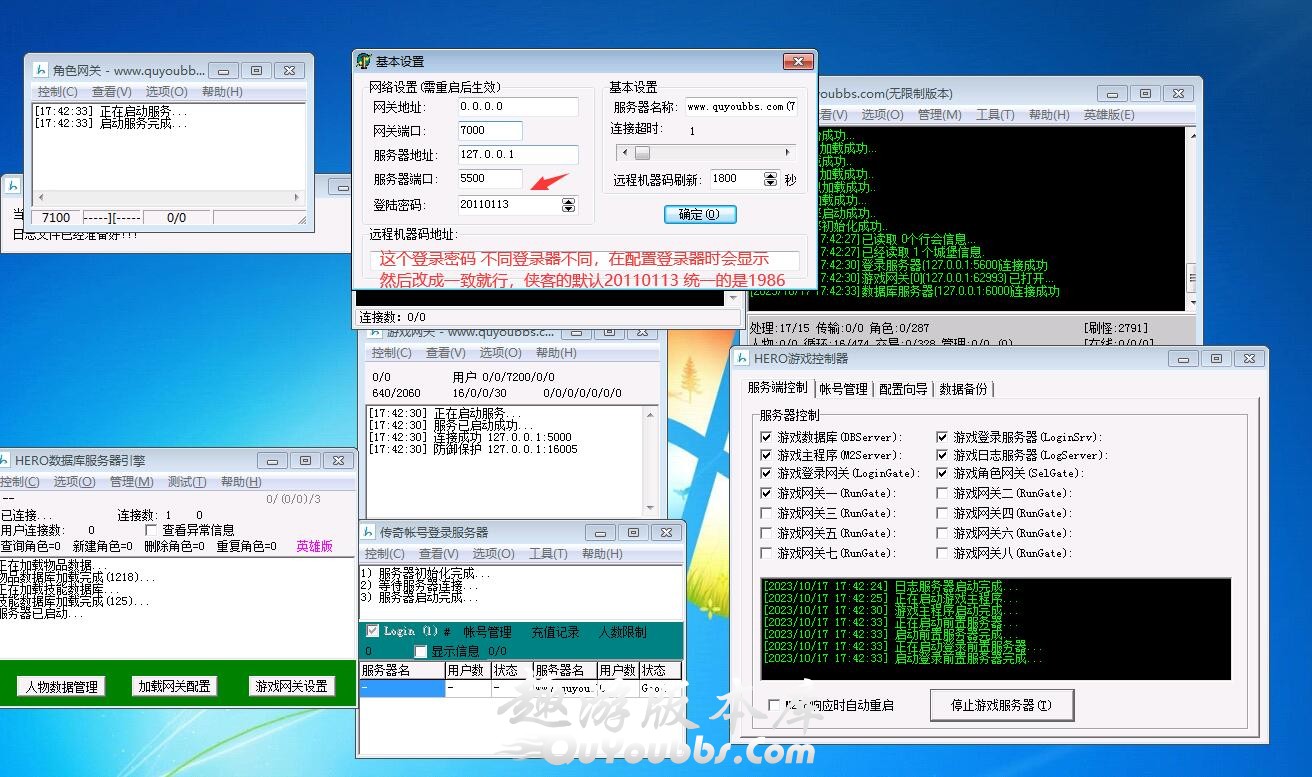
Task: Uncheck 游戏登录服务器 (LoginSrv)
Action: point(942,437)
